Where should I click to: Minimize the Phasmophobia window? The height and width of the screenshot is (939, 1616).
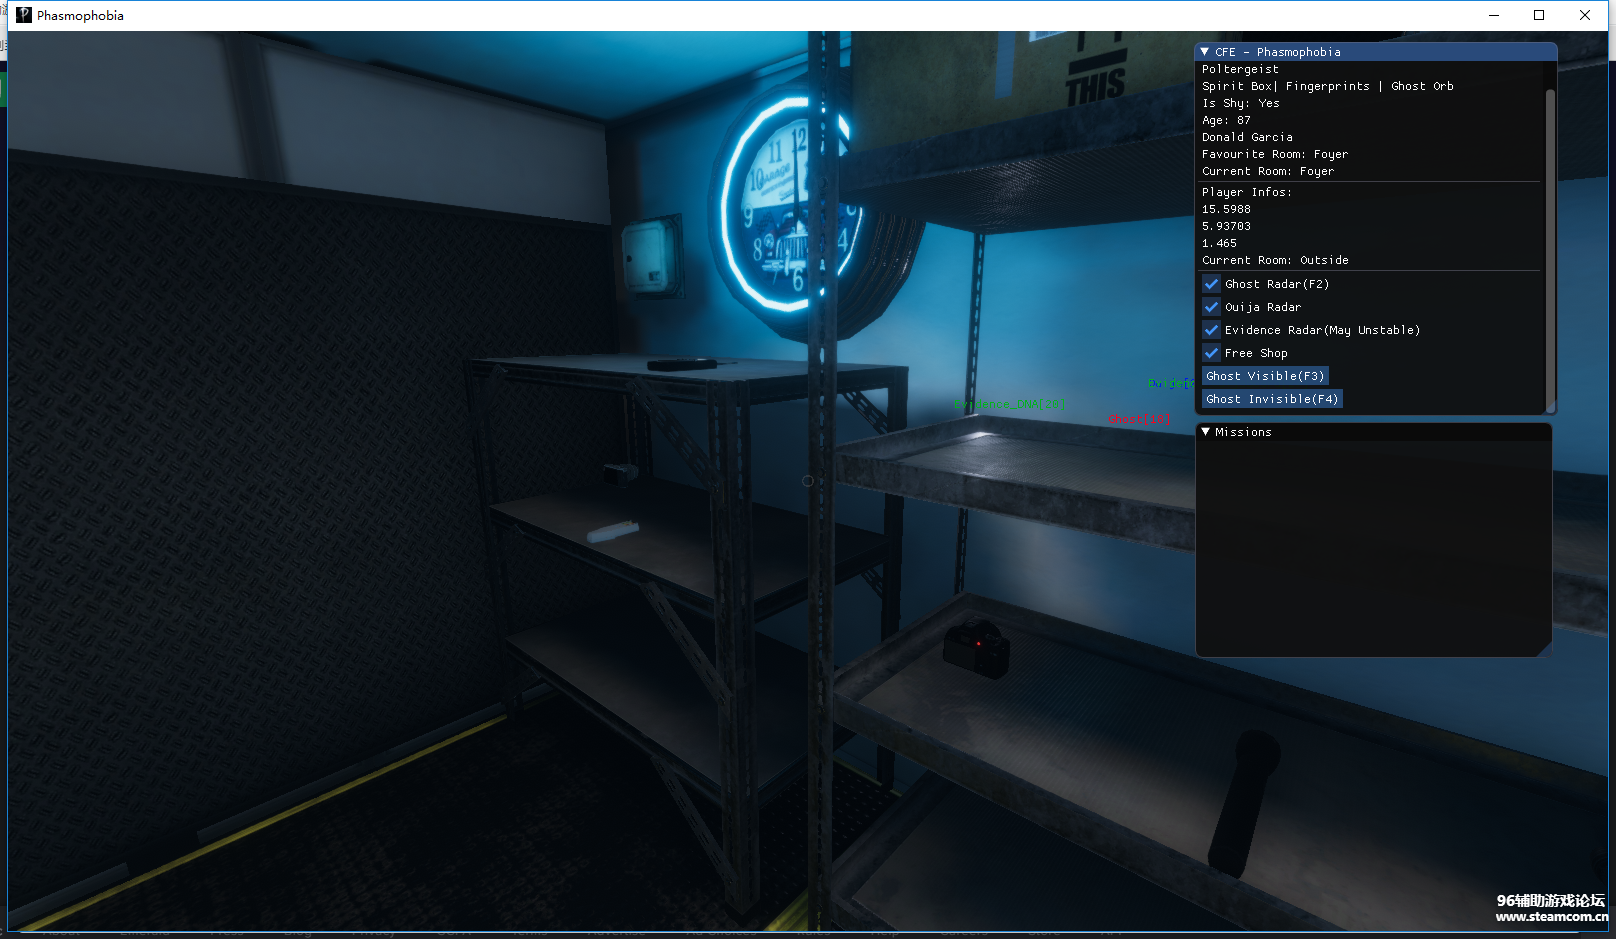[x=1494, y=15]
